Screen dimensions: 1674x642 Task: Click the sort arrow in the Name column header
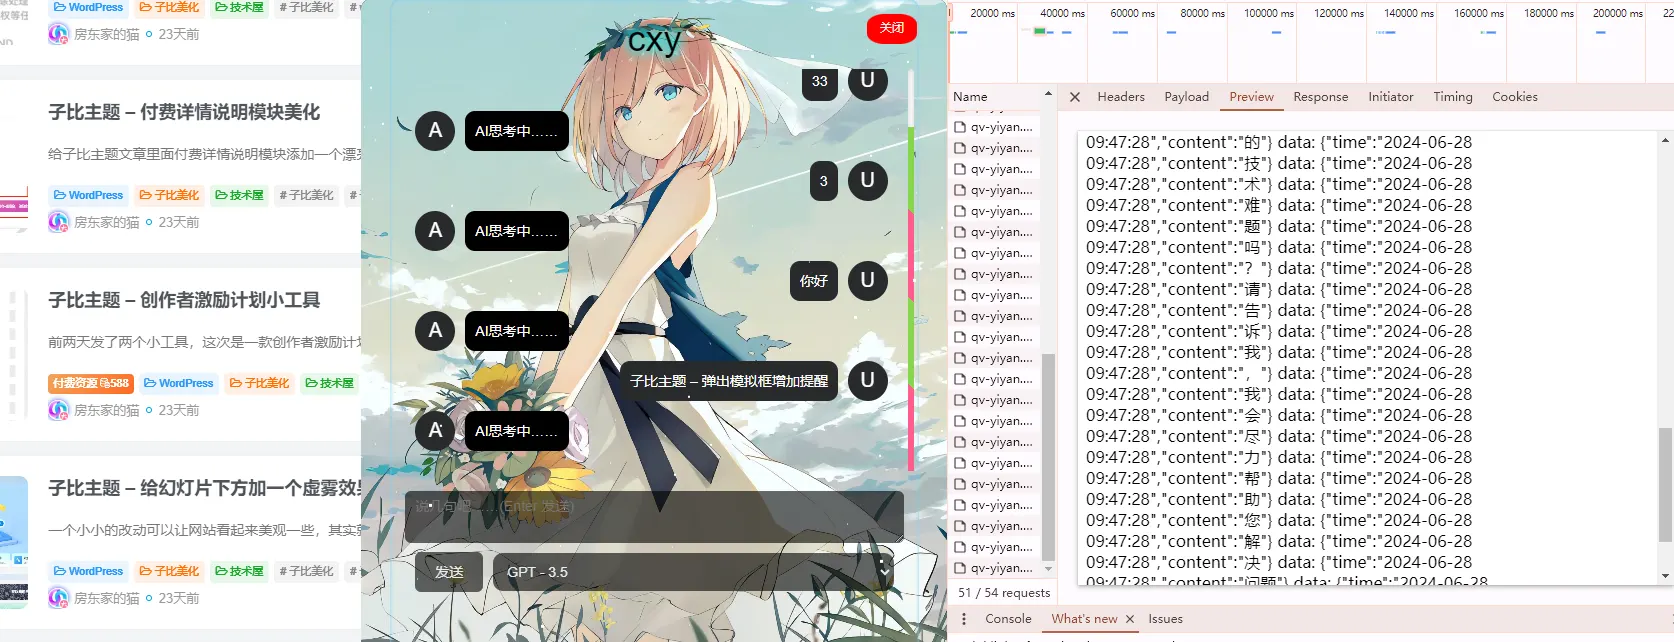1048,94
